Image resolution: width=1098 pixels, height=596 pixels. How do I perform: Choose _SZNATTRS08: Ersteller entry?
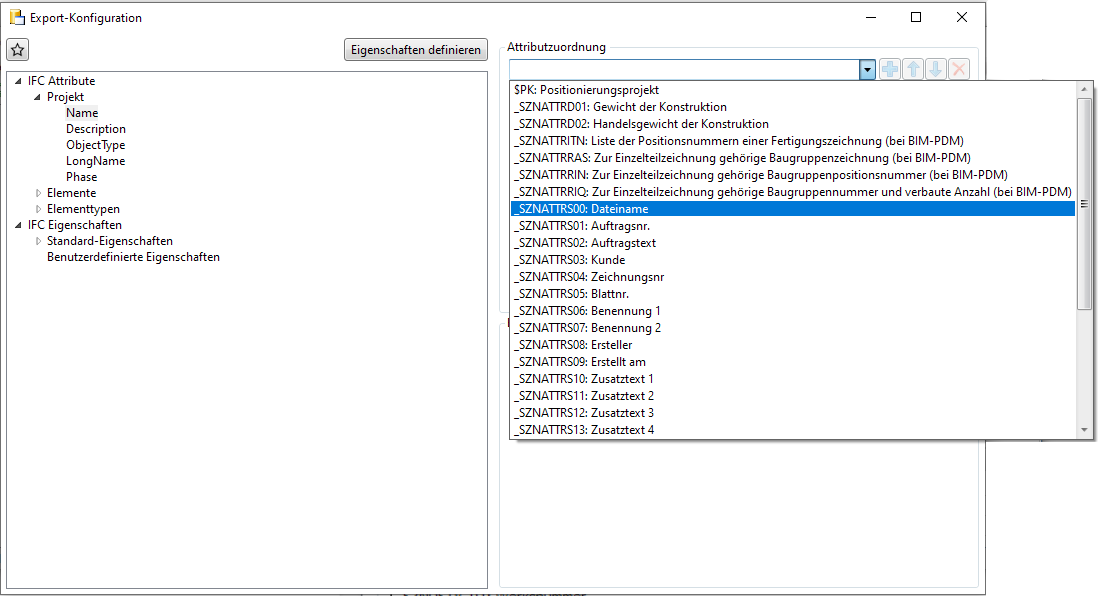793,345
